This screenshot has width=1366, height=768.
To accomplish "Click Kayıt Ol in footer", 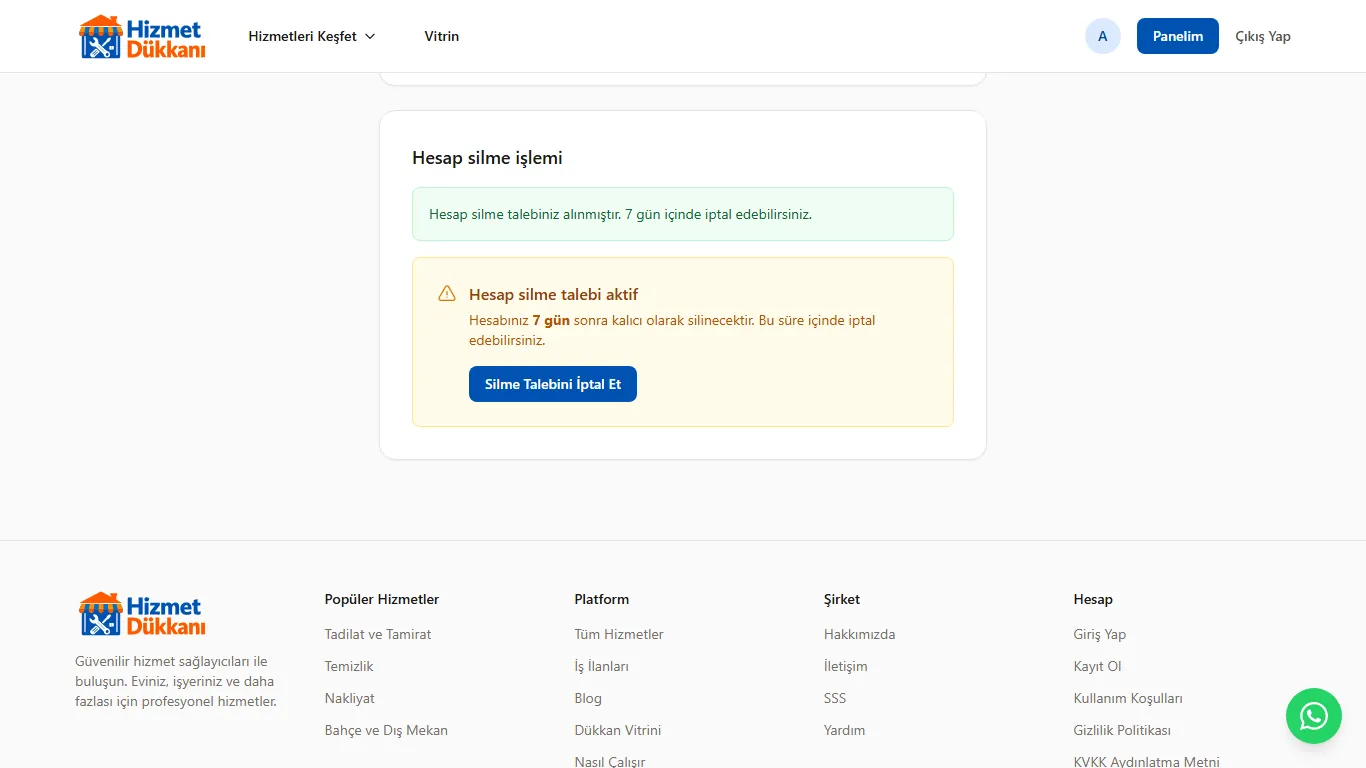I will point(1098,666).
